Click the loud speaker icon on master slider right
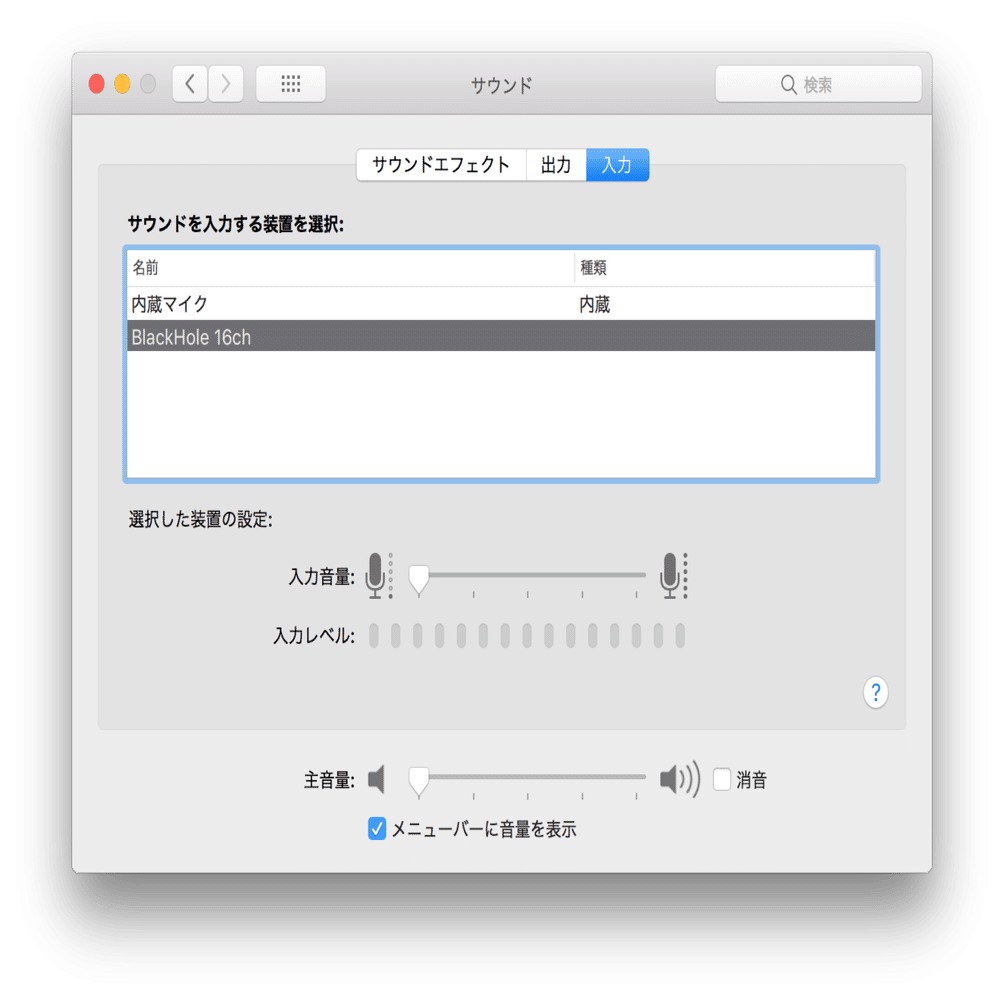This screenshot has height=1004, width=1004. (x=678, y=778)
